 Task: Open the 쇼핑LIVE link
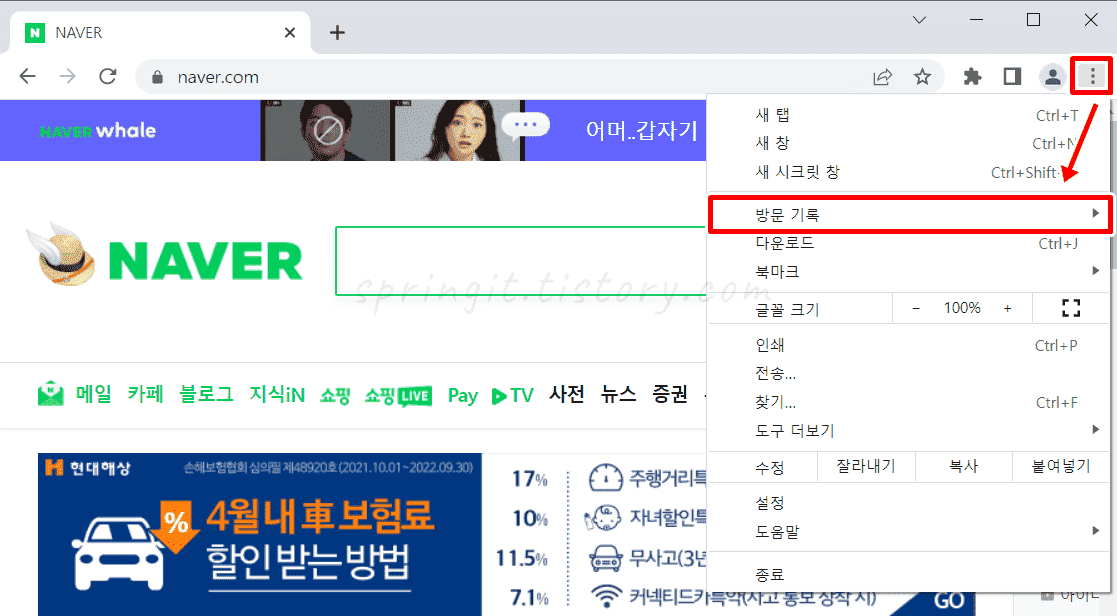[398, 395]
